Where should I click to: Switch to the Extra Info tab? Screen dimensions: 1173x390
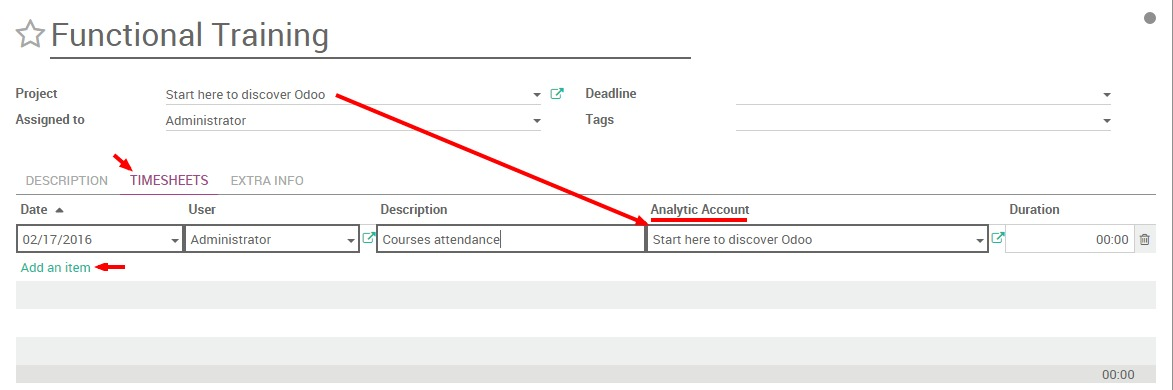267,181
